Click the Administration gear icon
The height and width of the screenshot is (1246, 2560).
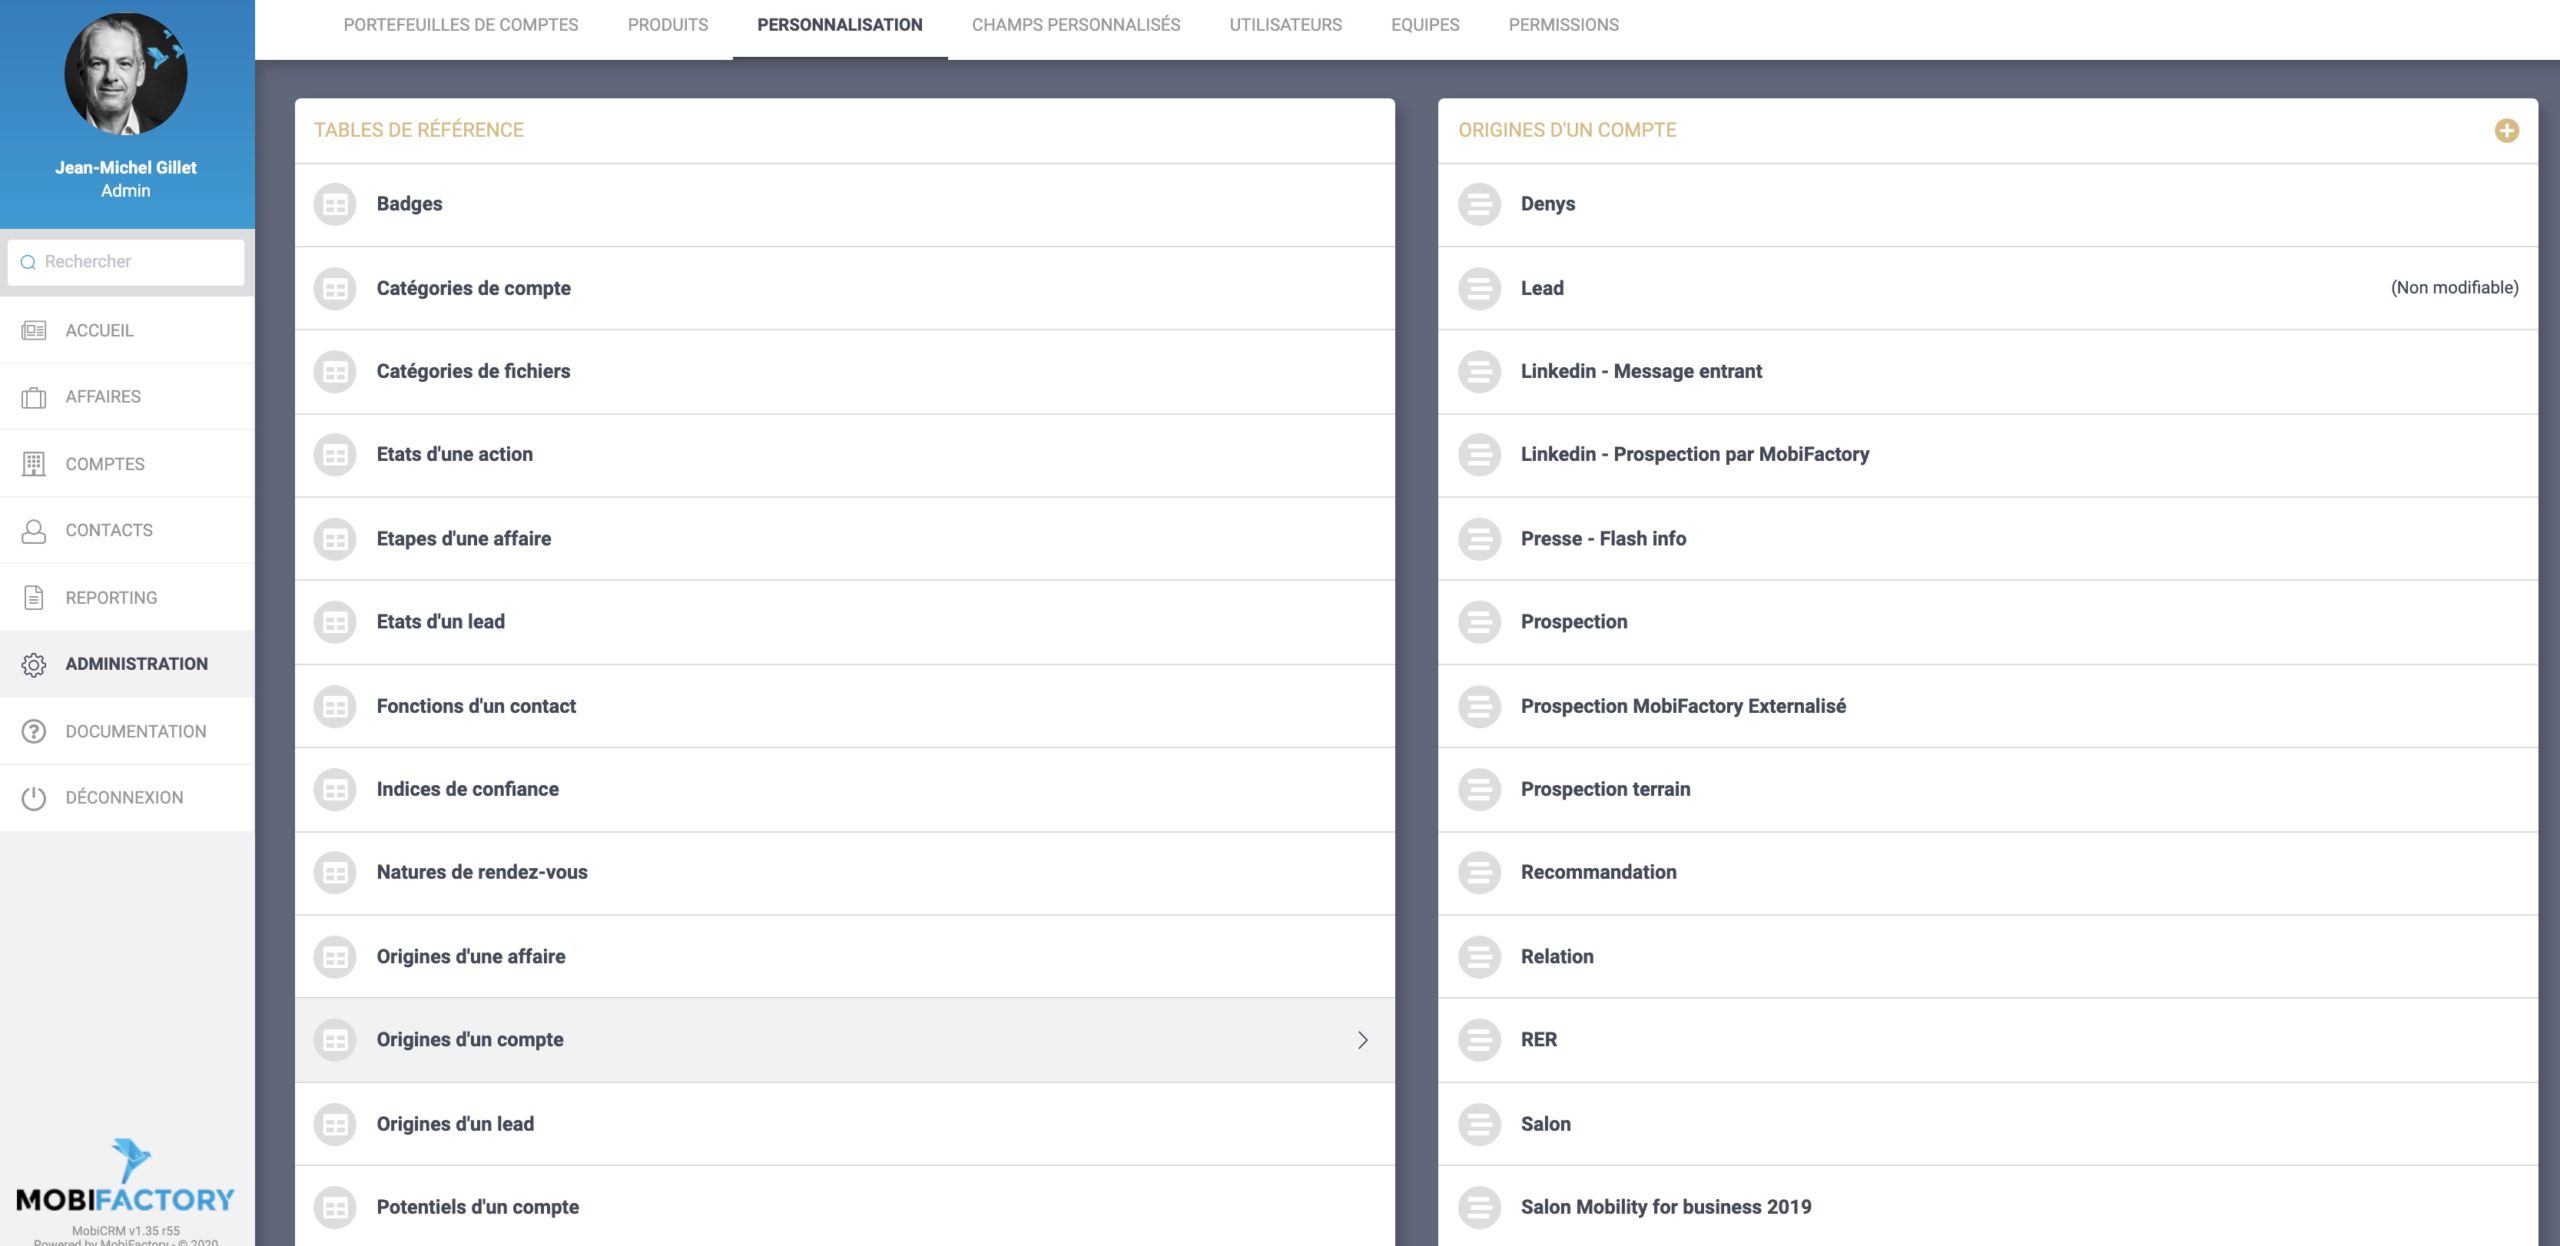[34, 664]
